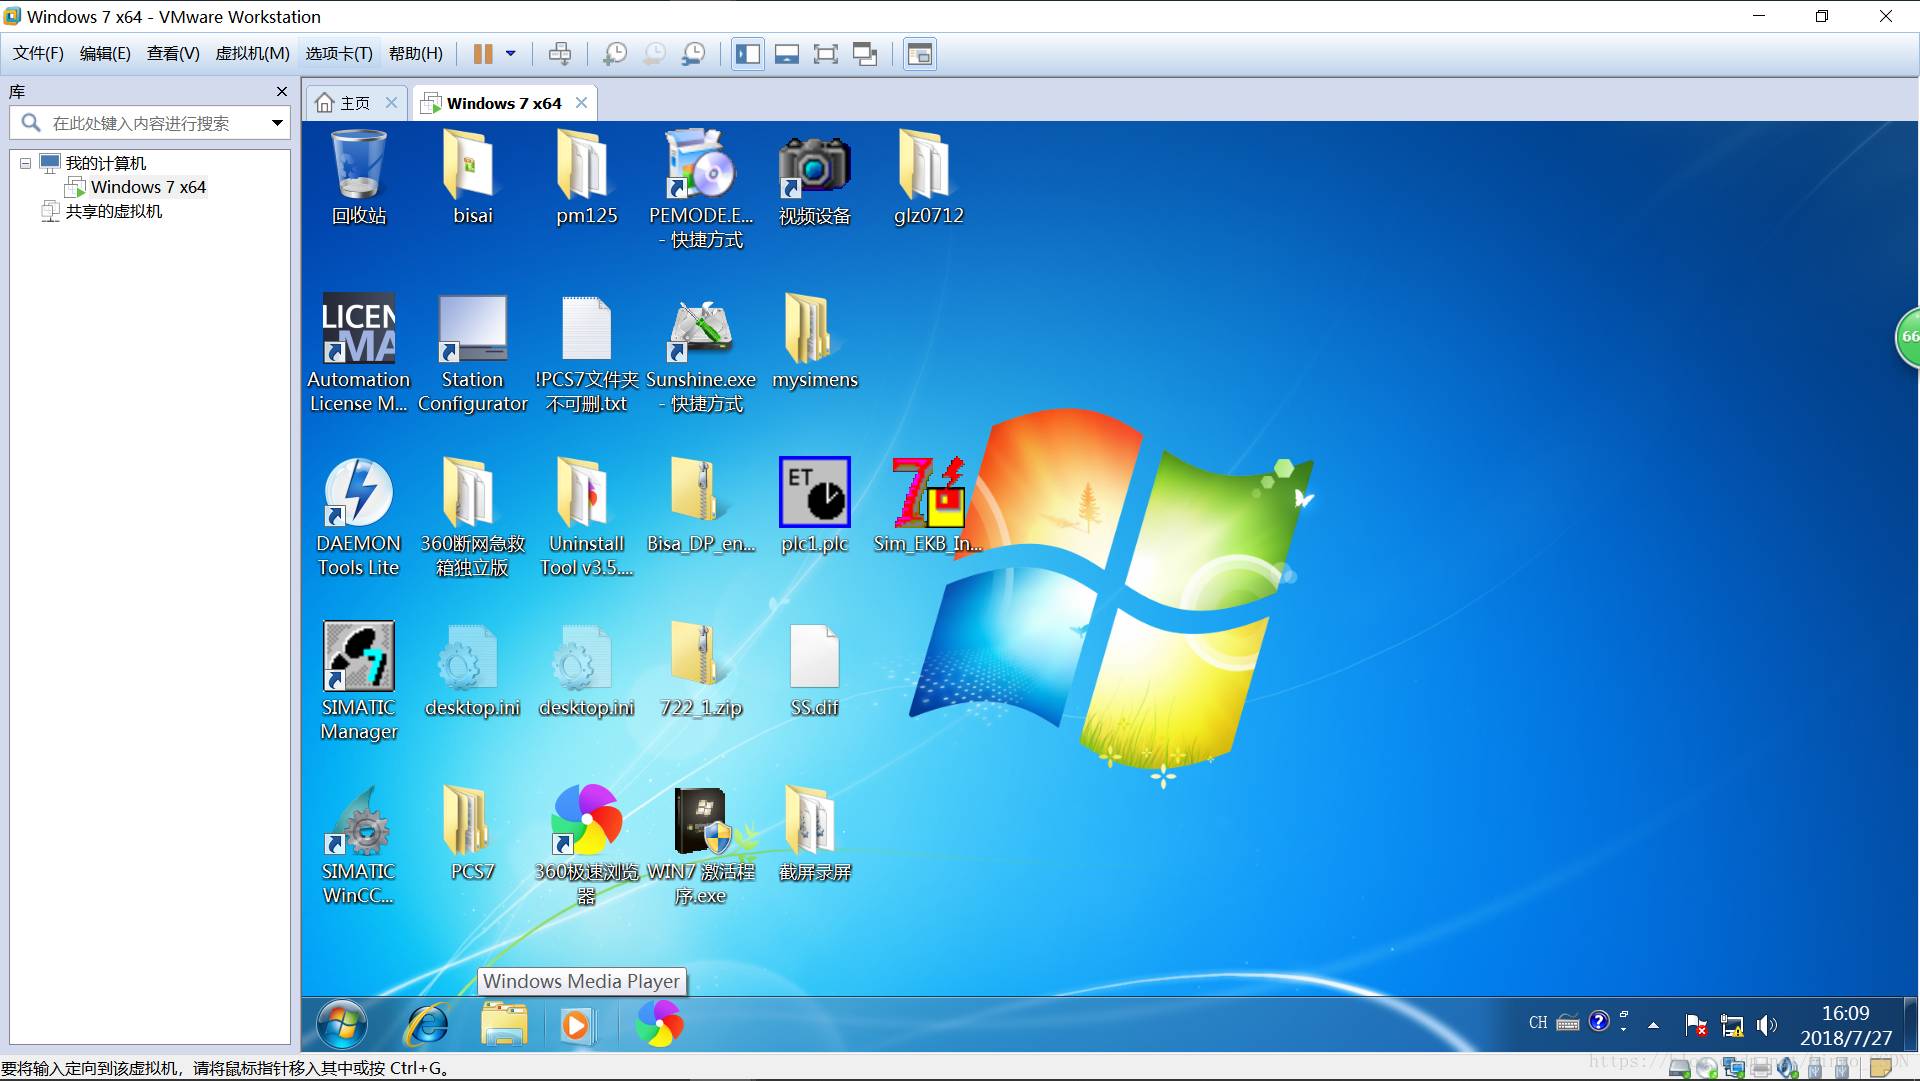
Task: Open Windows Media Player taskbar icon
Action: [x=576, y=1025]
